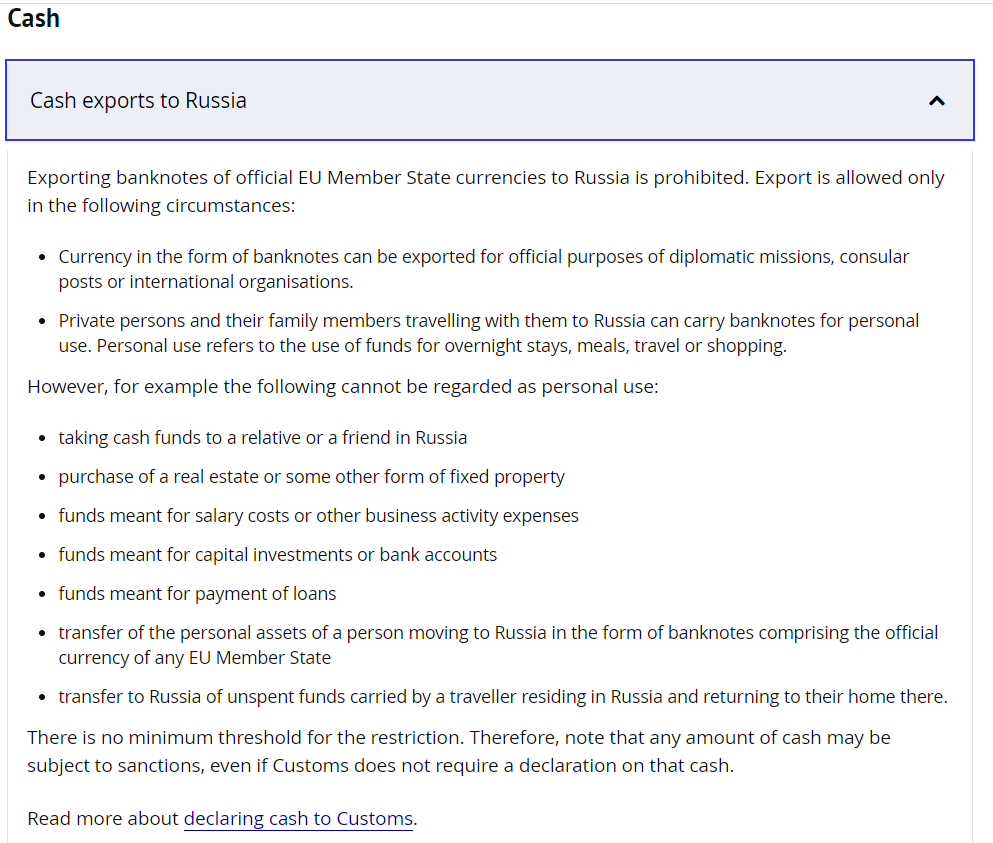This screenshot has height=843, width=993.
Task: Click the words 'Read more about' before the link
Action: (x=103, y=818)
